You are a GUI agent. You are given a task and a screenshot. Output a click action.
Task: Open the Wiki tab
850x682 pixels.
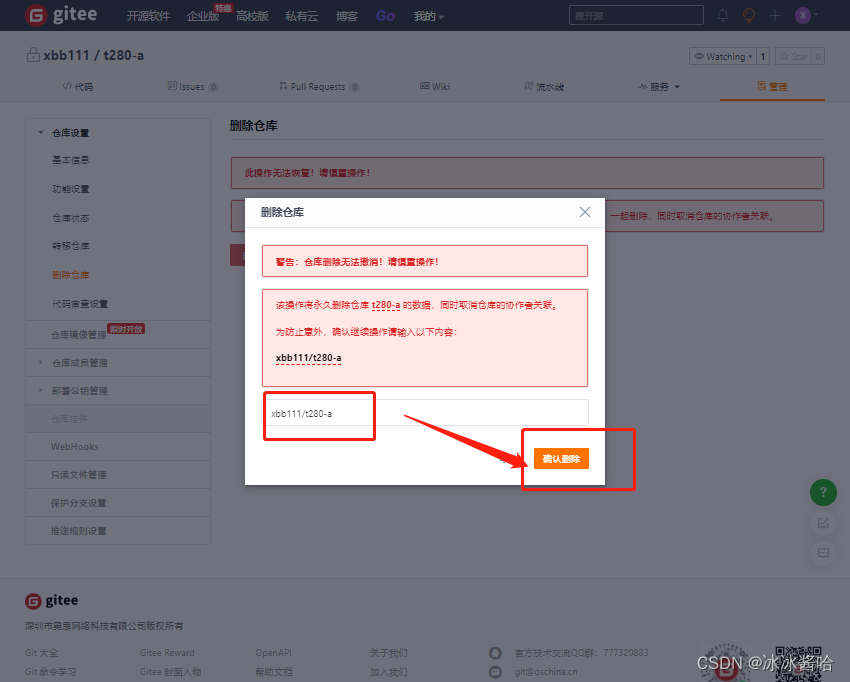(435, 87)
